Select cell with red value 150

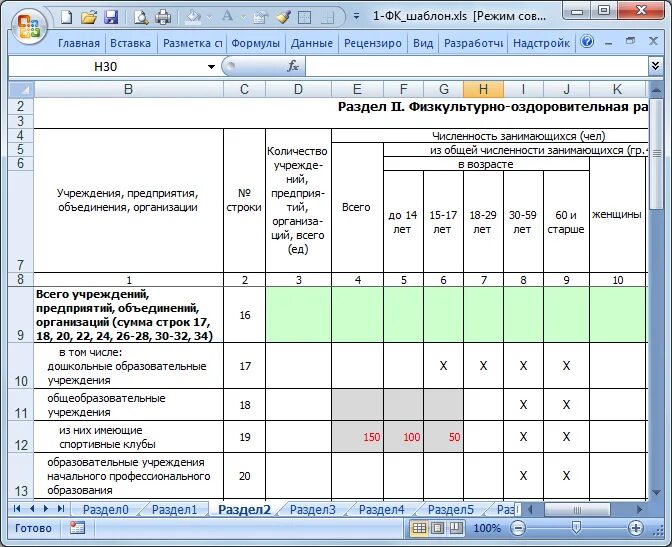click(357, 436)
